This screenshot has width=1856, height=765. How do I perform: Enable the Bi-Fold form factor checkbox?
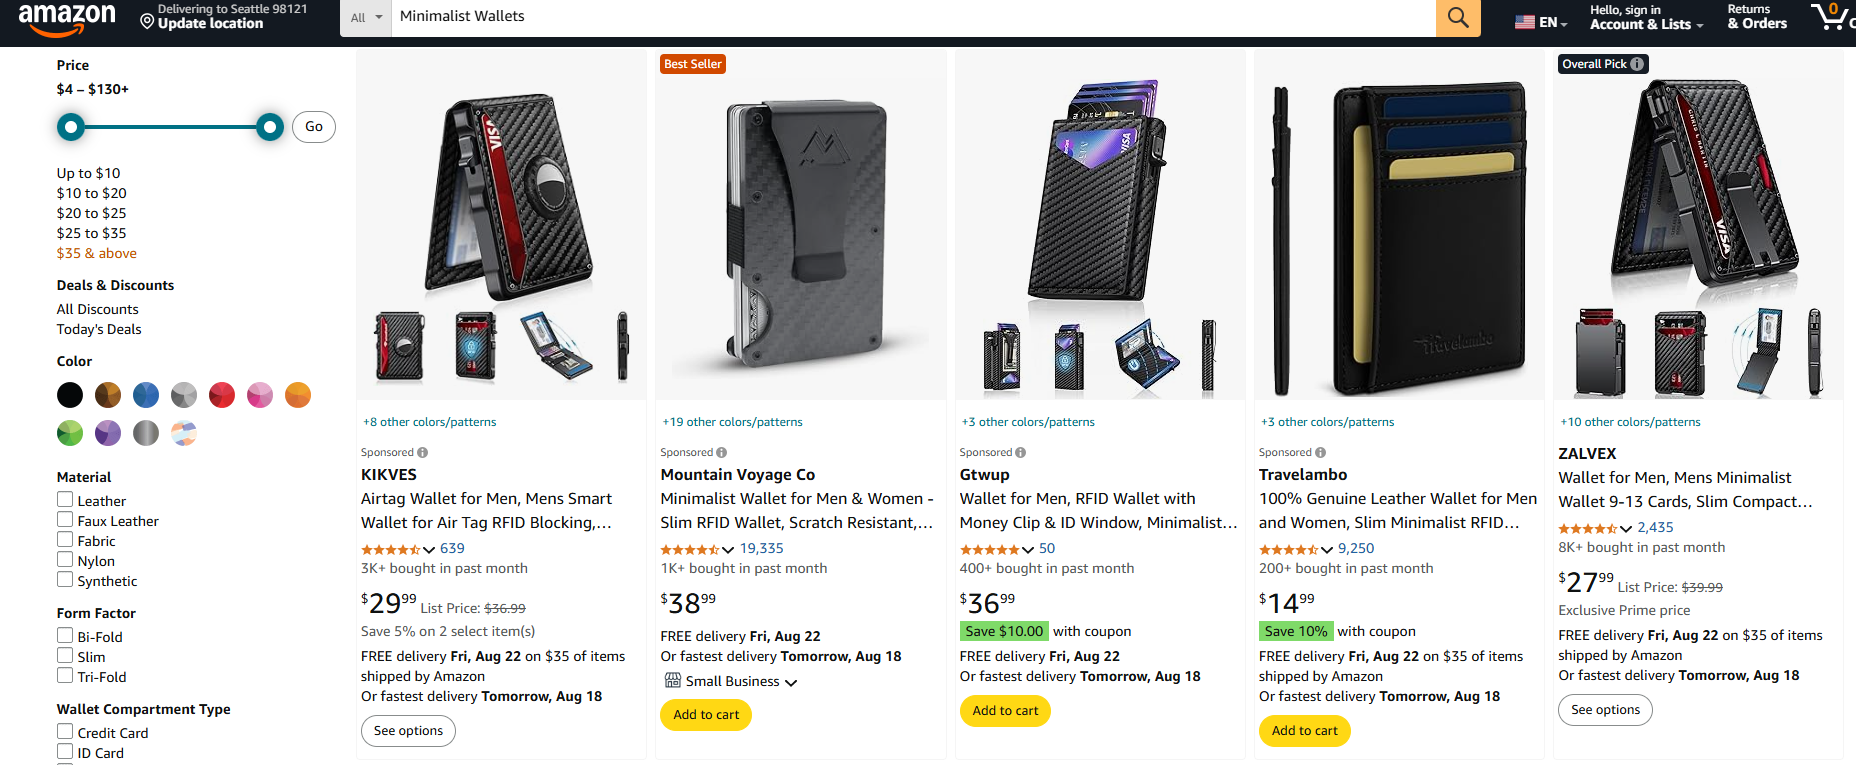pyautogui.click(x=65, y=636)
